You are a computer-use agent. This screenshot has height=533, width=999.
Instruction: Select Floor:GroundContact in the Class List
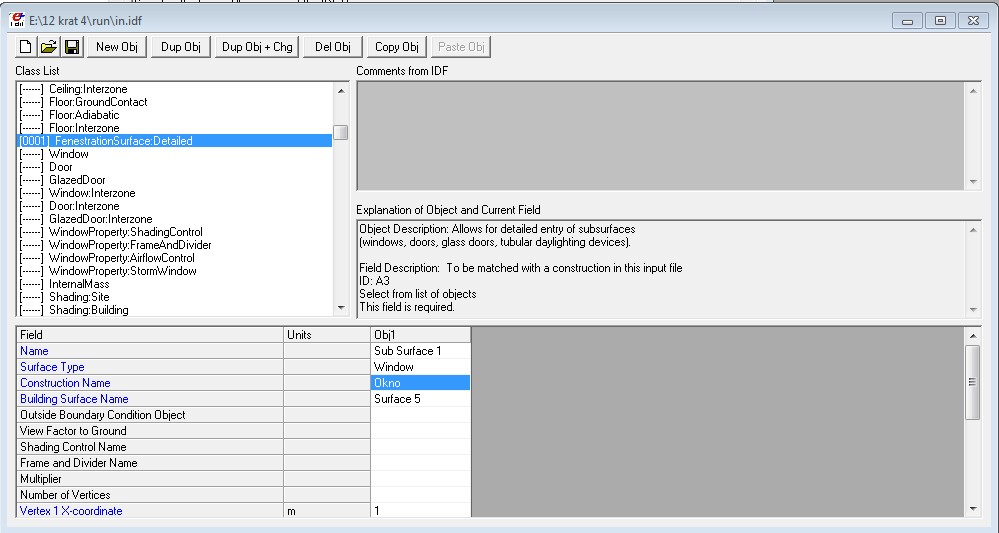[174, 102]
